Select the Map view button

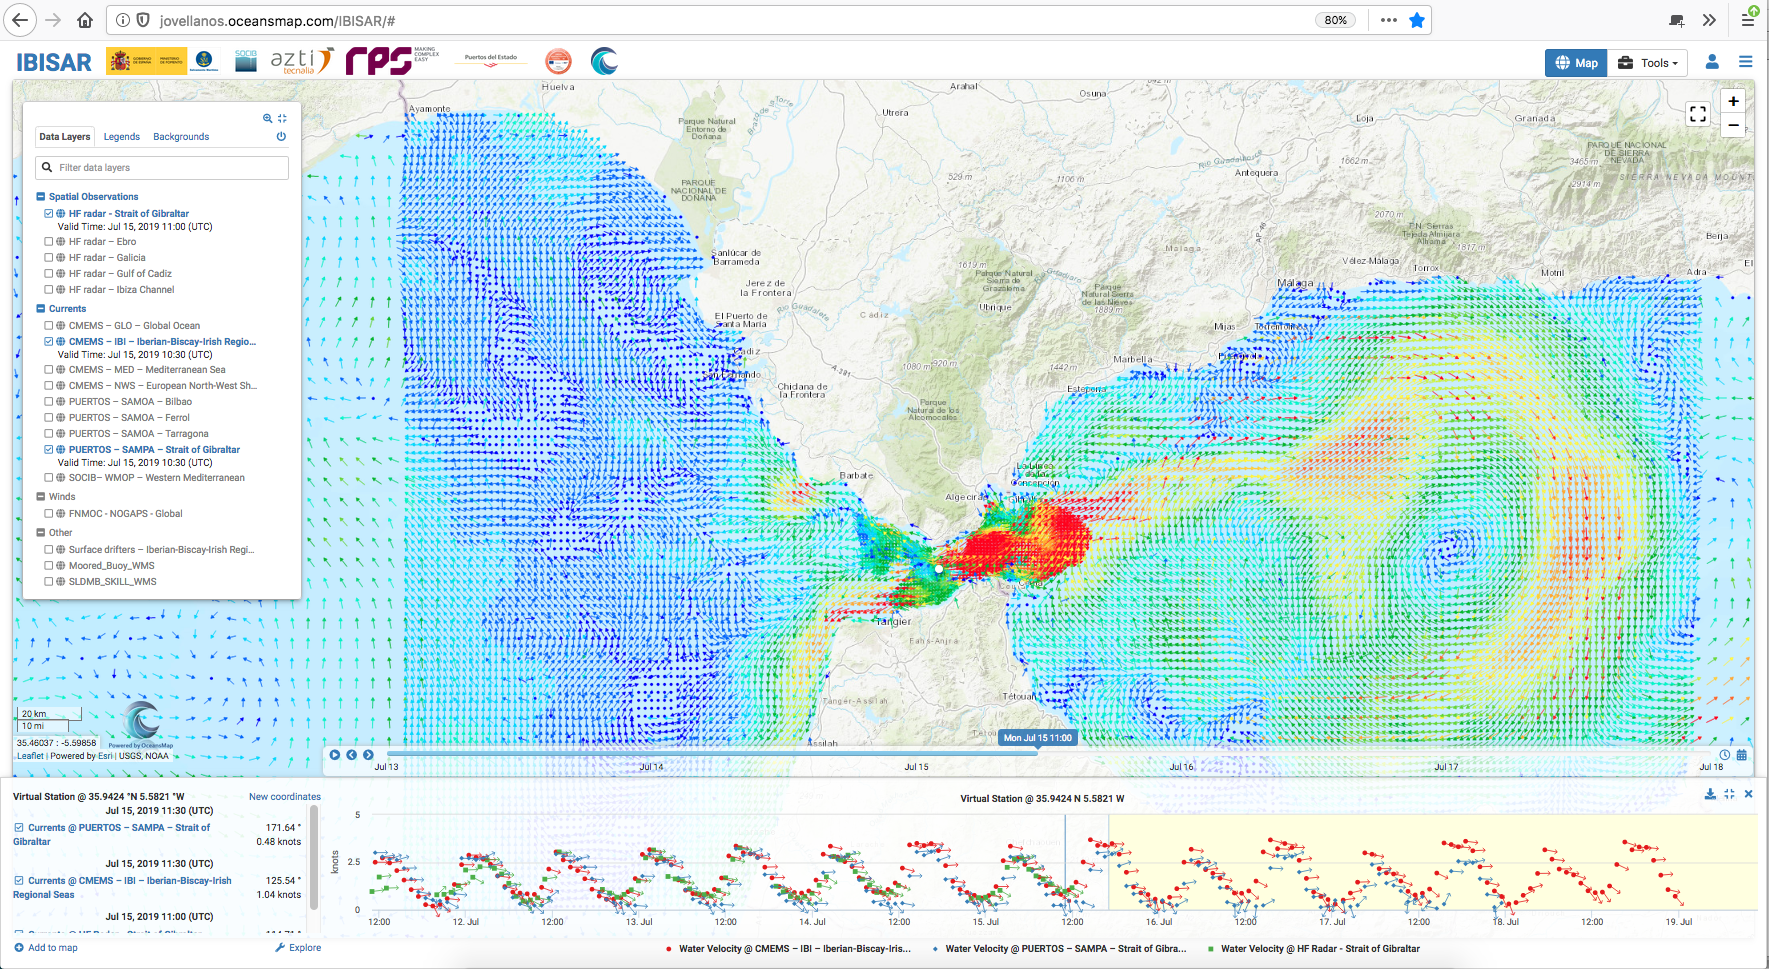pyautogui.click(x=1576, y=63)
